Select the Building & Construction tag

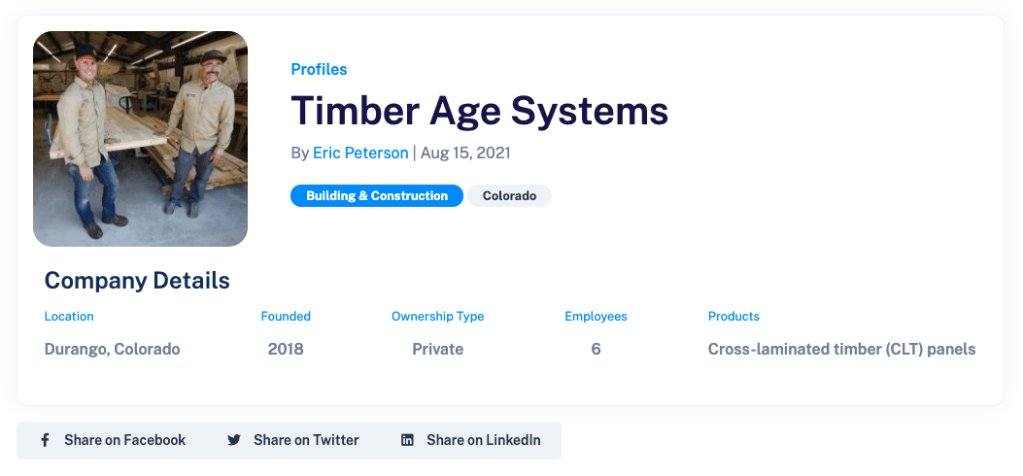[376, 196]
